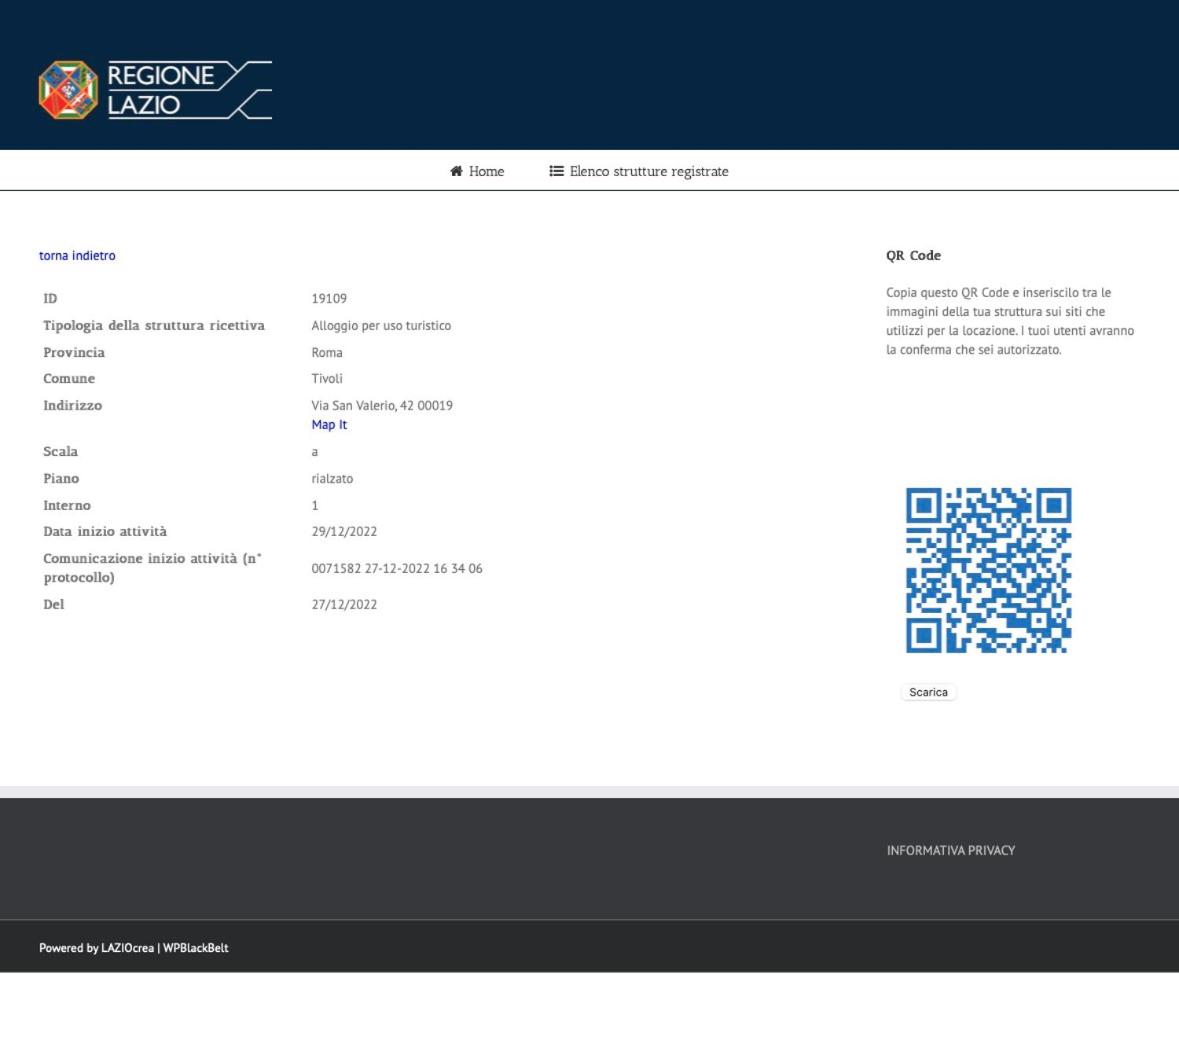1179x1047 pixels.
Task: Click the Home house icon
Action: point(456,171)
